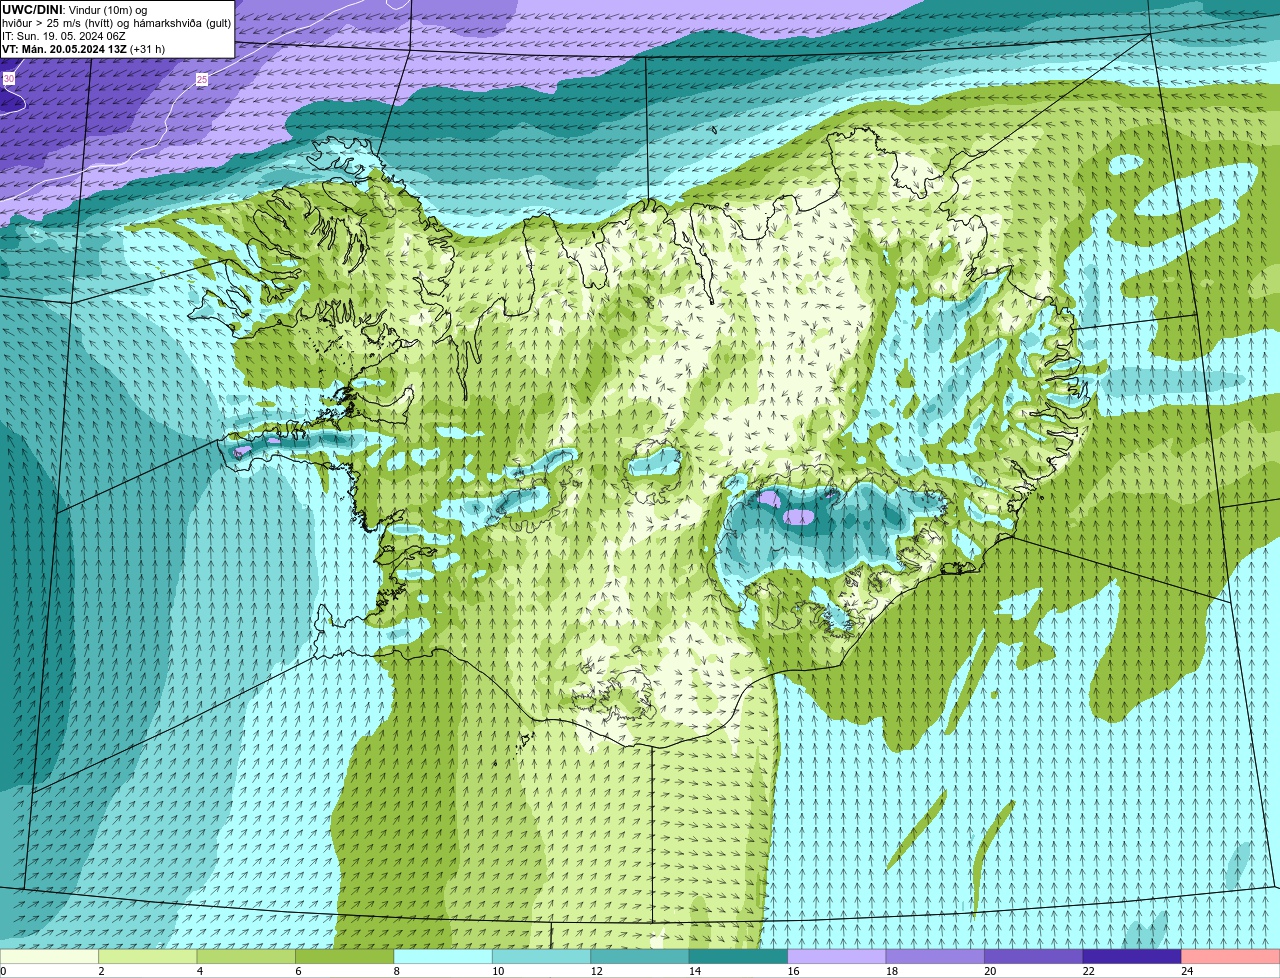Click the violet 20–22 m/s legend swatch
1280x978 pixels.
pos(1033,957)
